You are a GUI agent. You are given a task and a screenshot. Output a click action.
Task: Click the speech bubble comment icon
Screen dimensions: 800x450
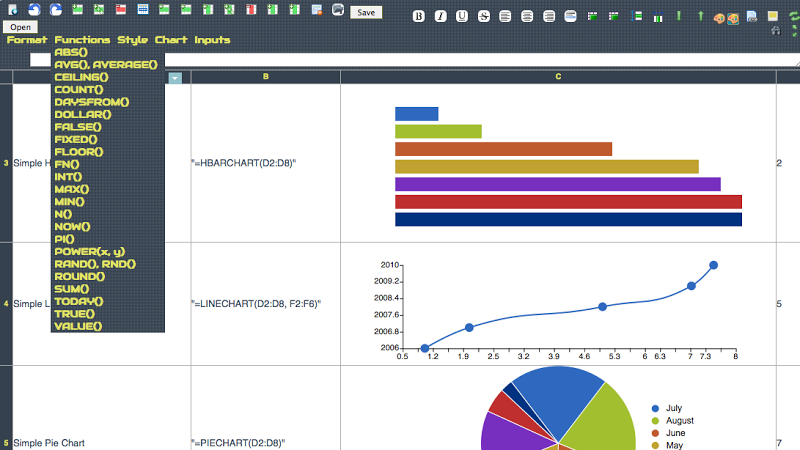338,9
